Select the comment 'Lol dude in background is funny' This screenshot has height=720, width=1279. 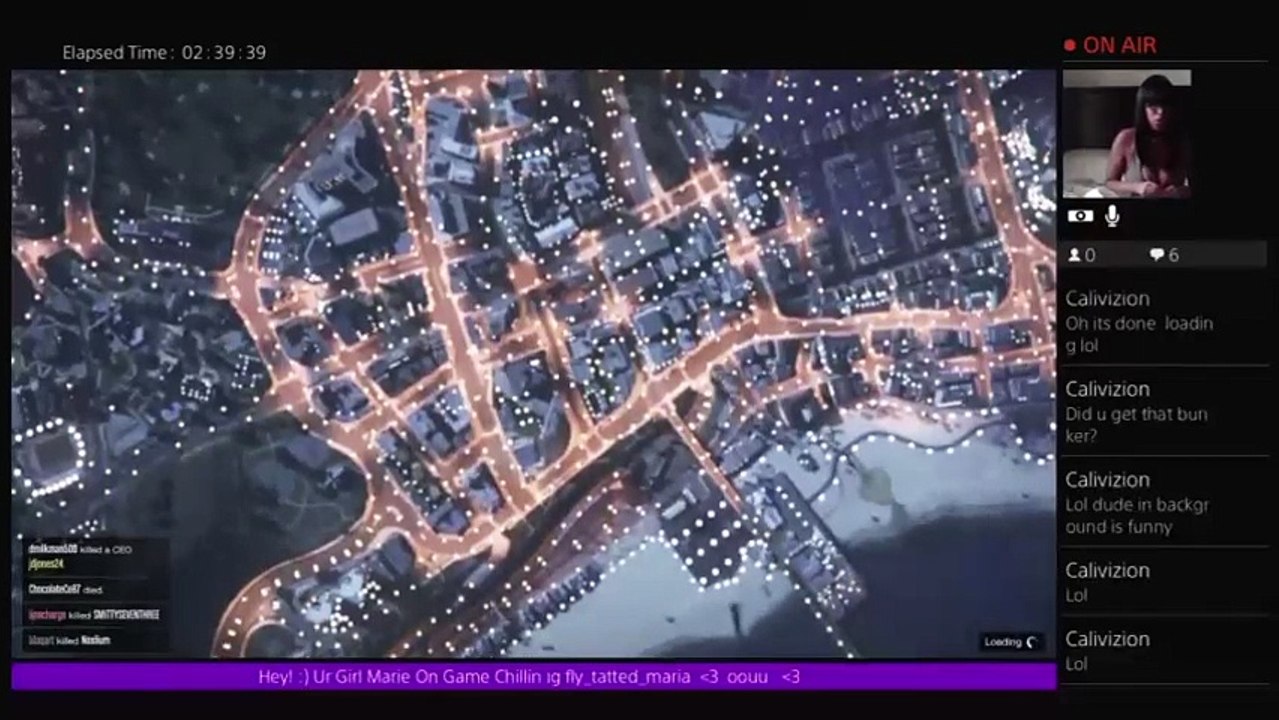(x=1137, y=516)
